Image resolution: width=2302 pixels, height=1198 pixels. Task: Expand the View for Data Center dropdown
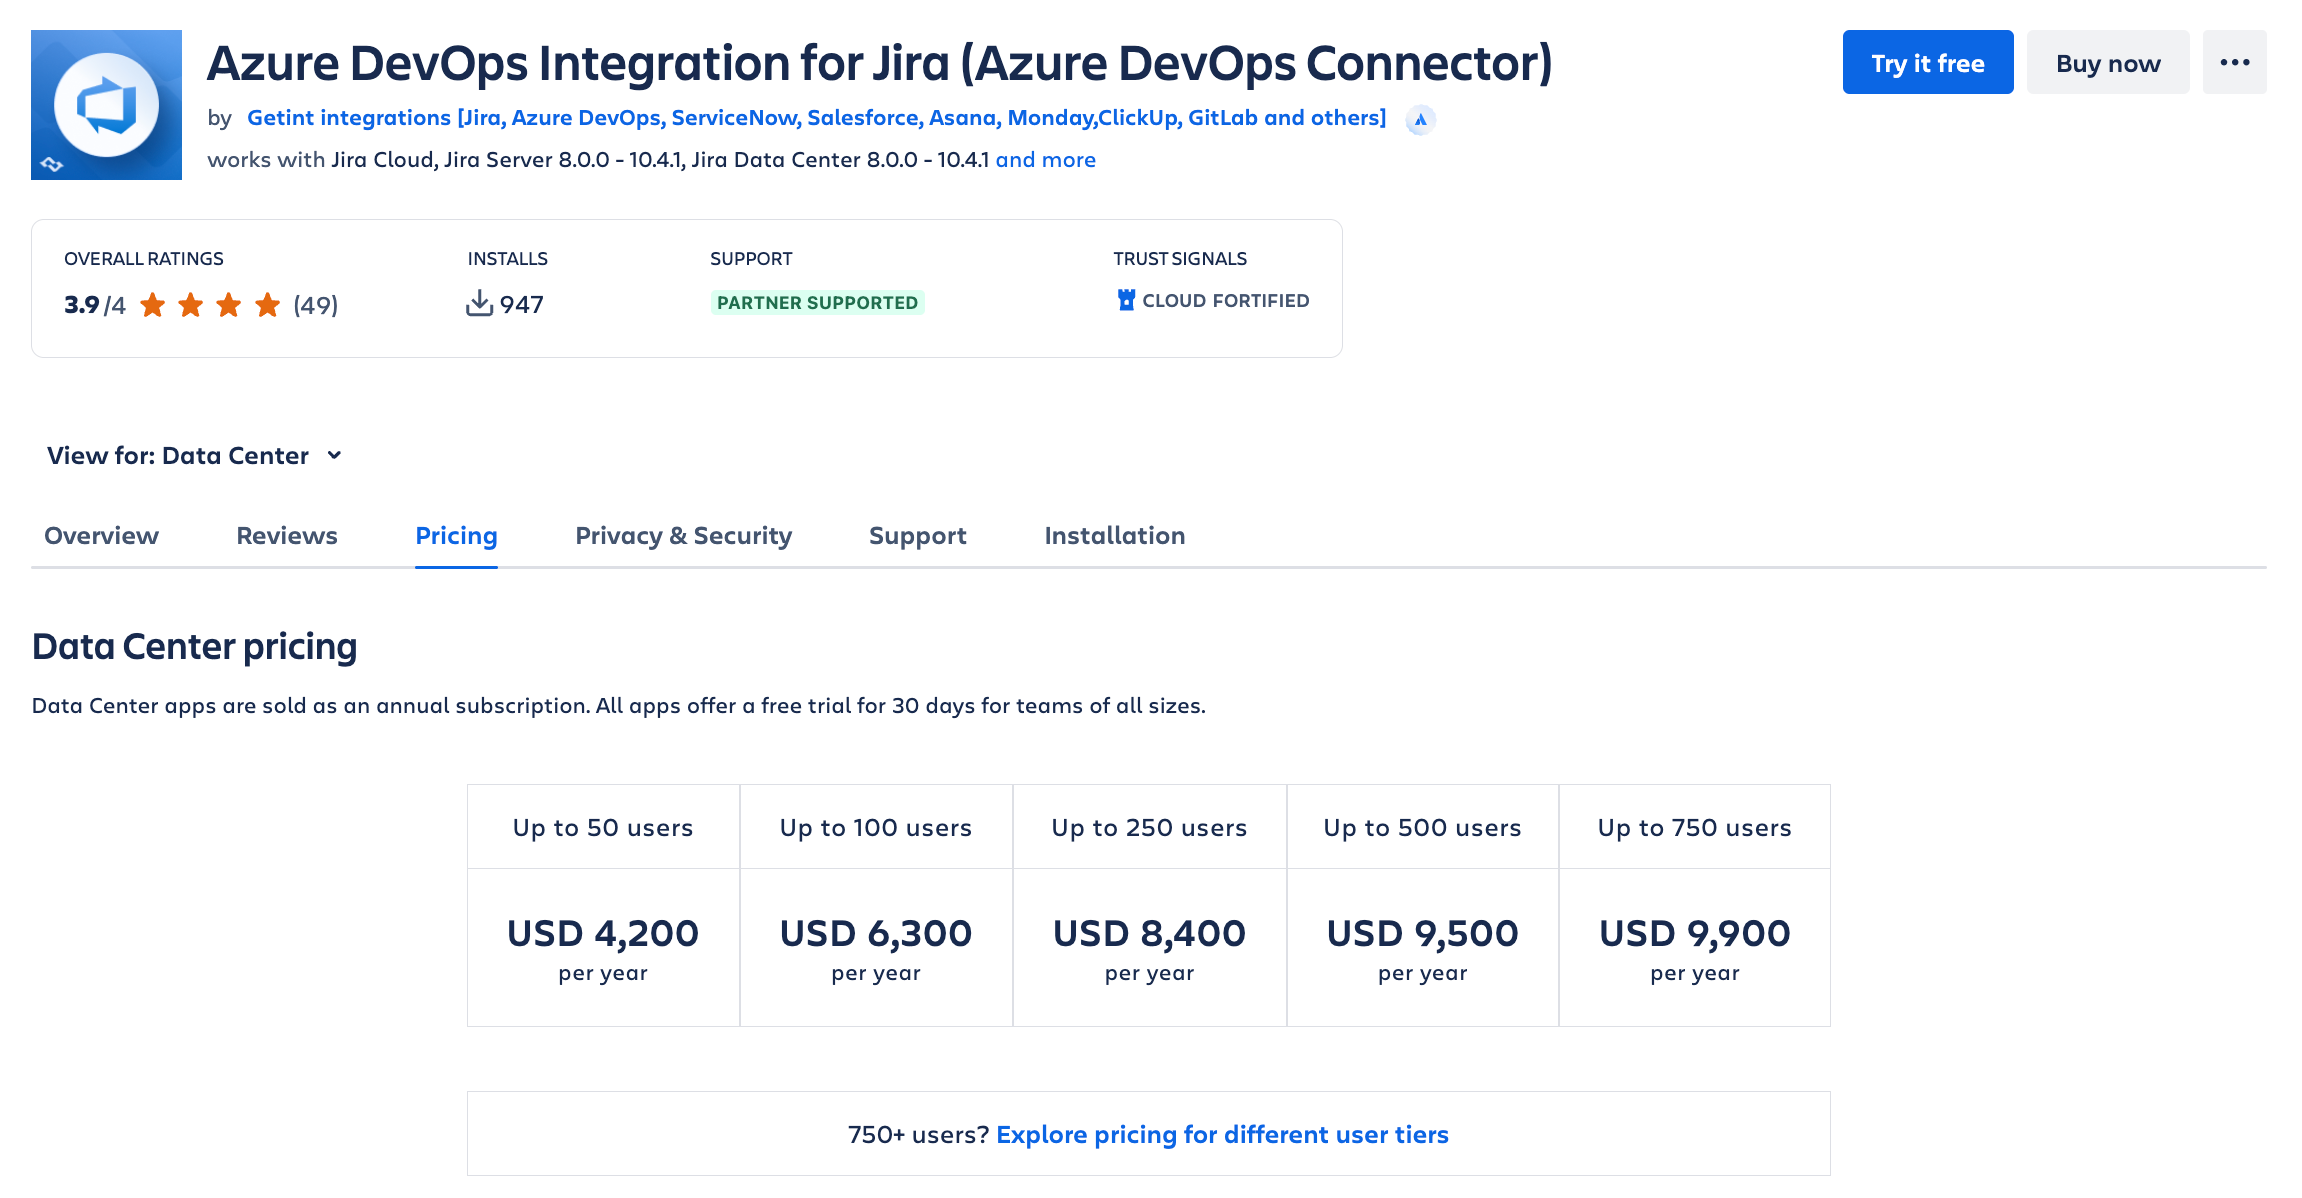[195, 456]
